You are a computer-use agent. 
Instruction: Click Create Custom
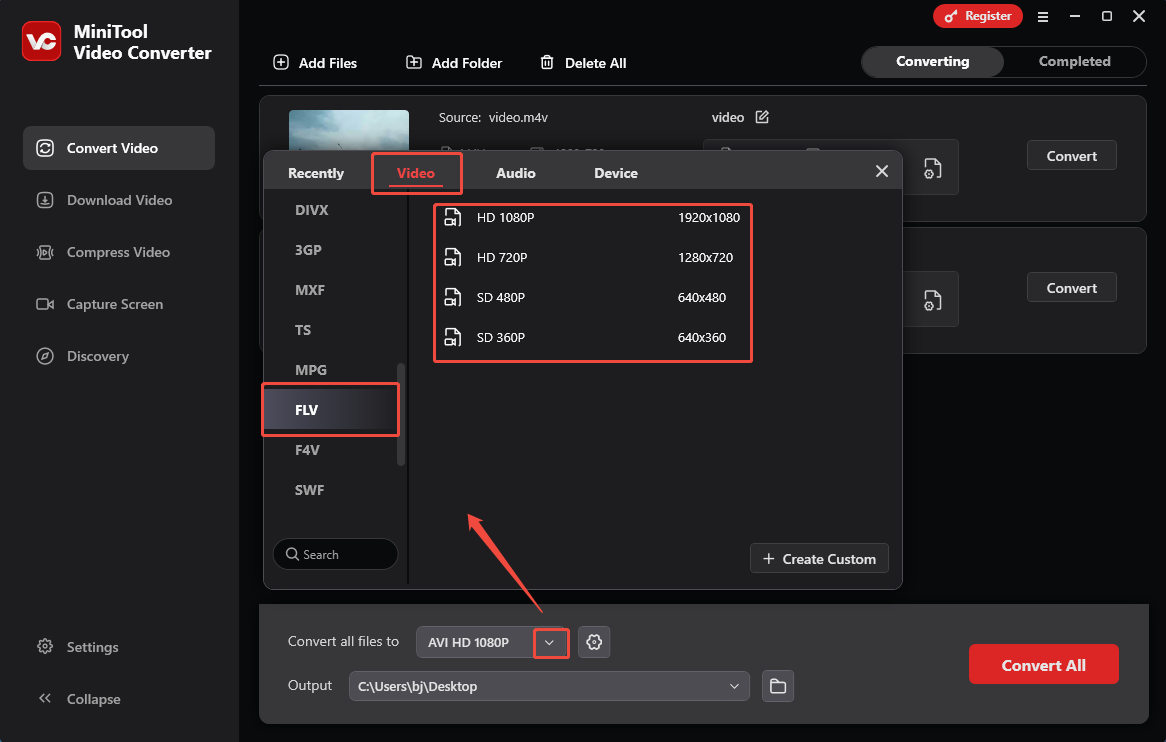(819, 559)
